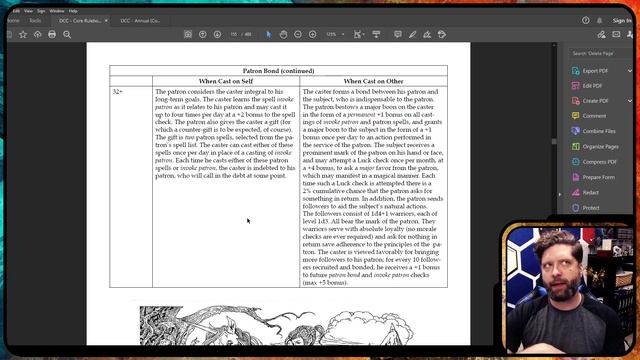640x360 pixels.
Task: Open the Comment tool
Action: 594,116
